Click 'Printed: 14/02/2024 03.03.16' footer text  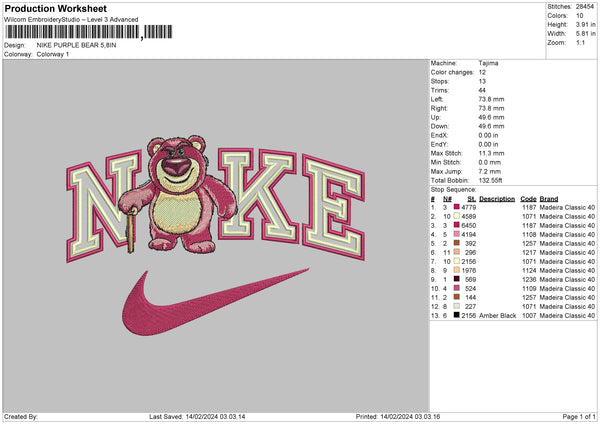coord(398,416)
